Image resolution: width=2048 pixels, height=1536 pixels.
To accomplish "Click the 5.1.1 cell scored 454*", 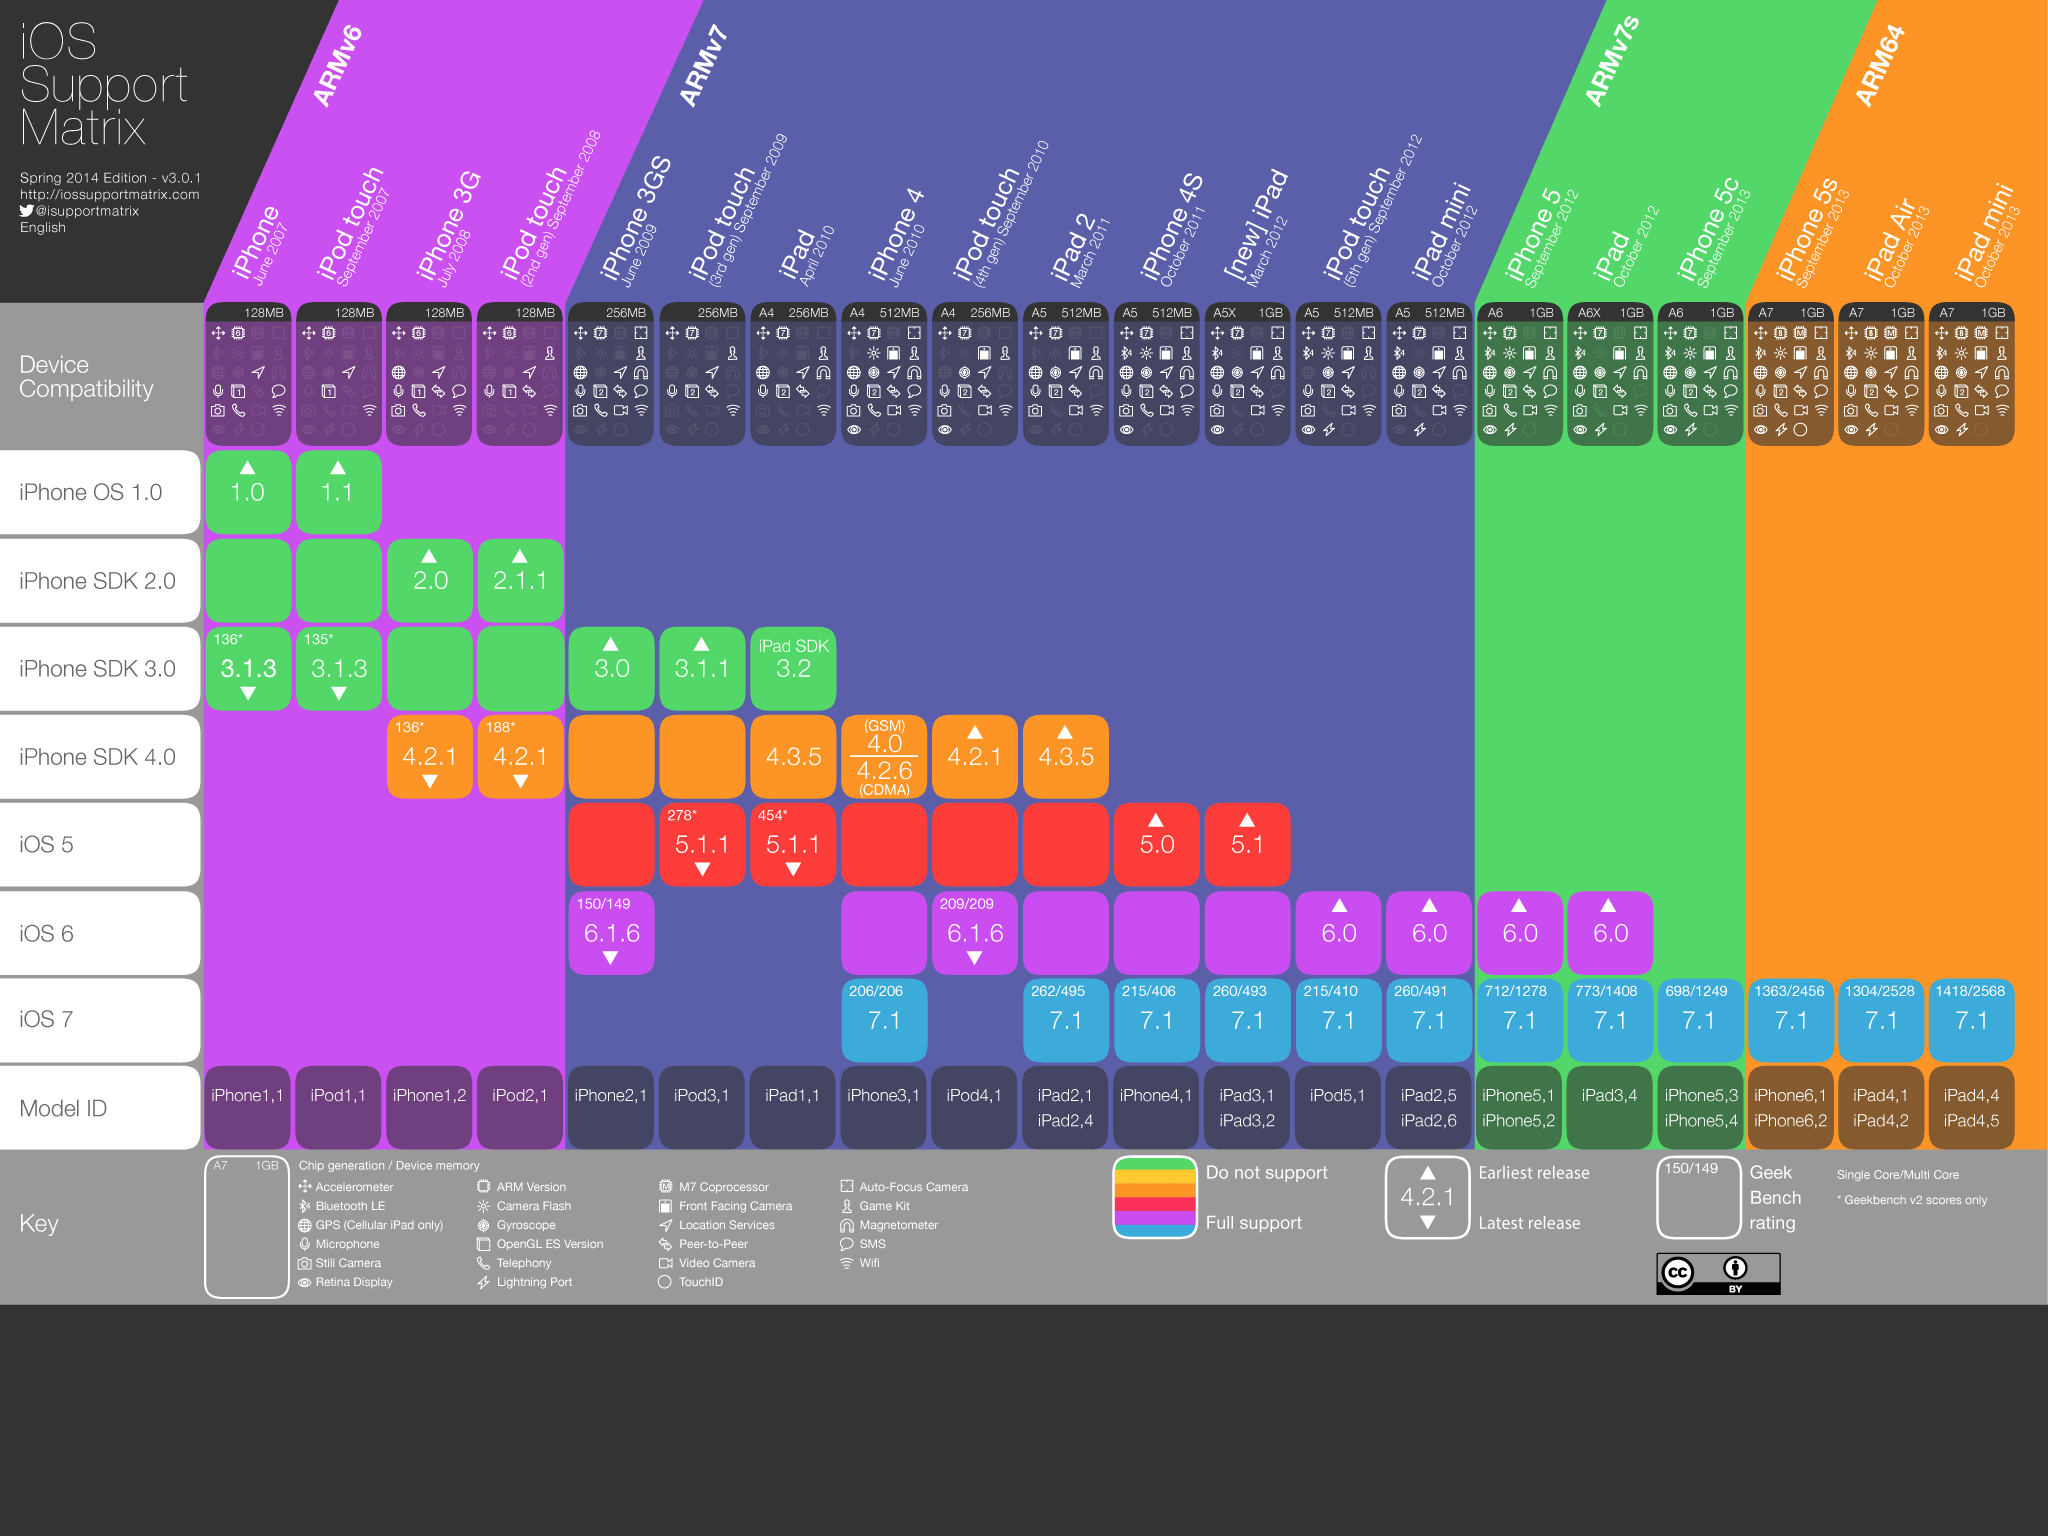I will tap(793, 845).
